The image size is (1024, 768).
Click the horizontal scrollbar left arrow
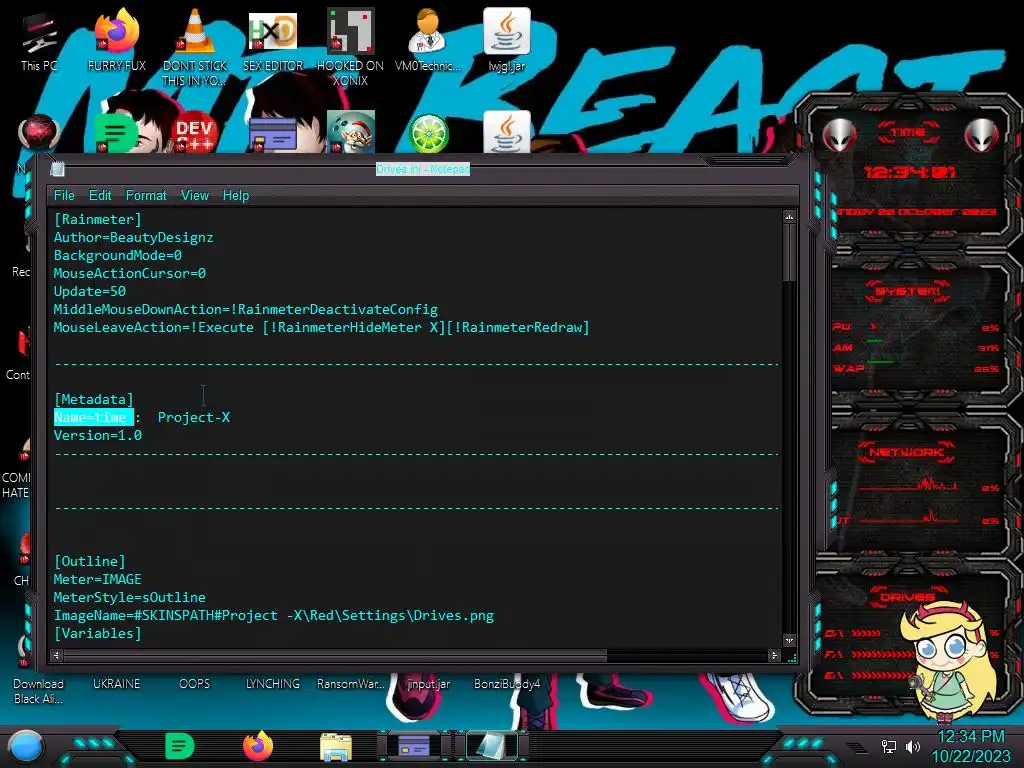57,655
